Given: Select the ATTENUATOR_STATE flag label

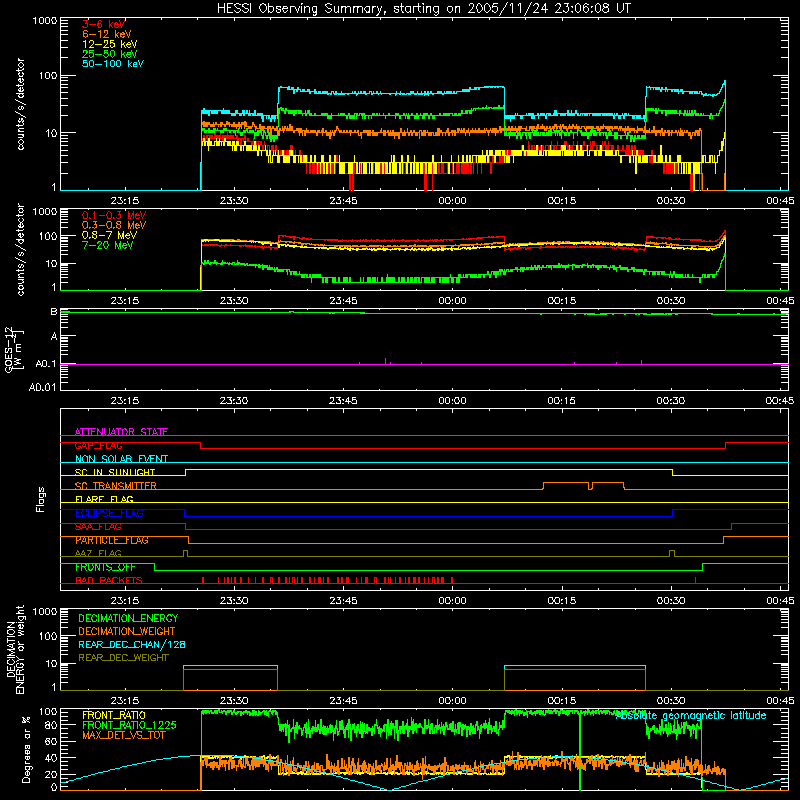Looking at the screenshot, I should [x=121, y=432].
